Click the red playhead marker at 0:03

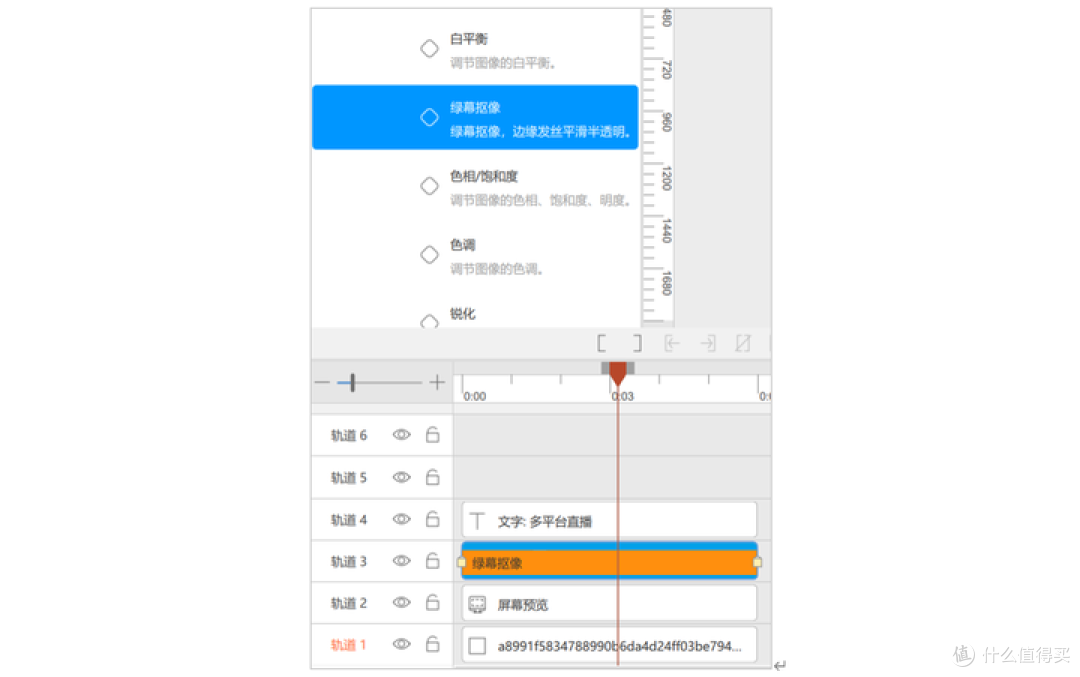click(618, 374)
